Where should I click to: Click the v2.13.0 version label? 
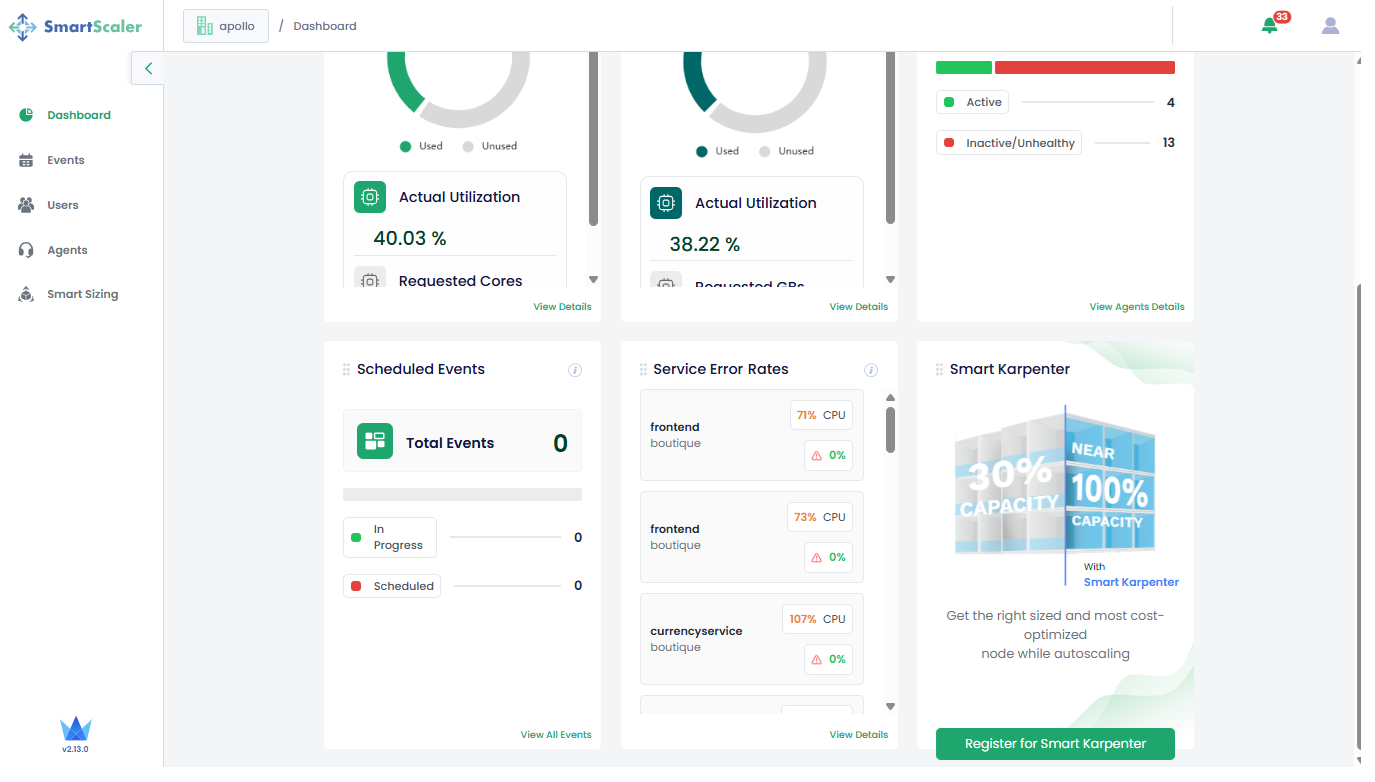(76, 749)
